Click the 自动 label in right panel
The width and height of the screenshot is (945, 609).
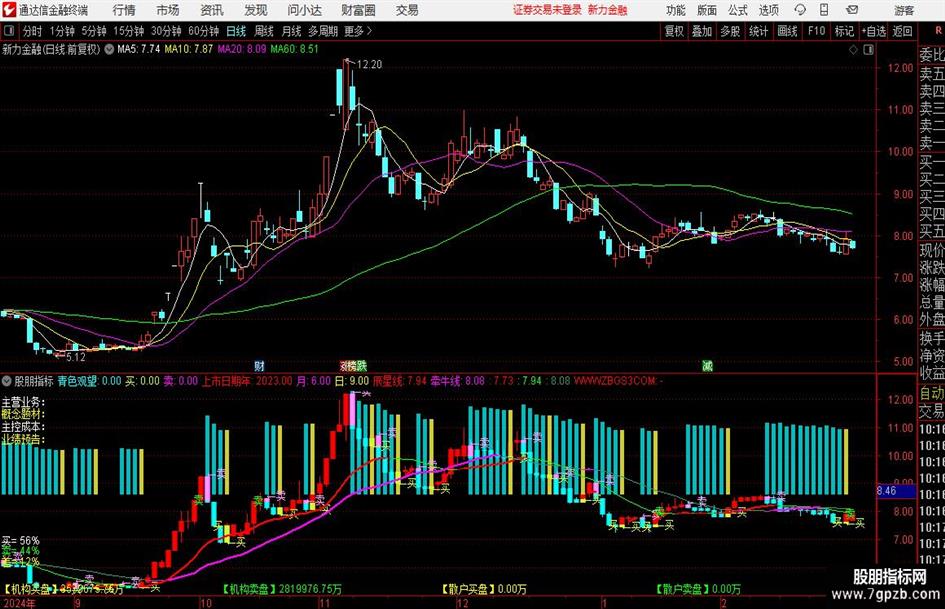coord(932,393)
